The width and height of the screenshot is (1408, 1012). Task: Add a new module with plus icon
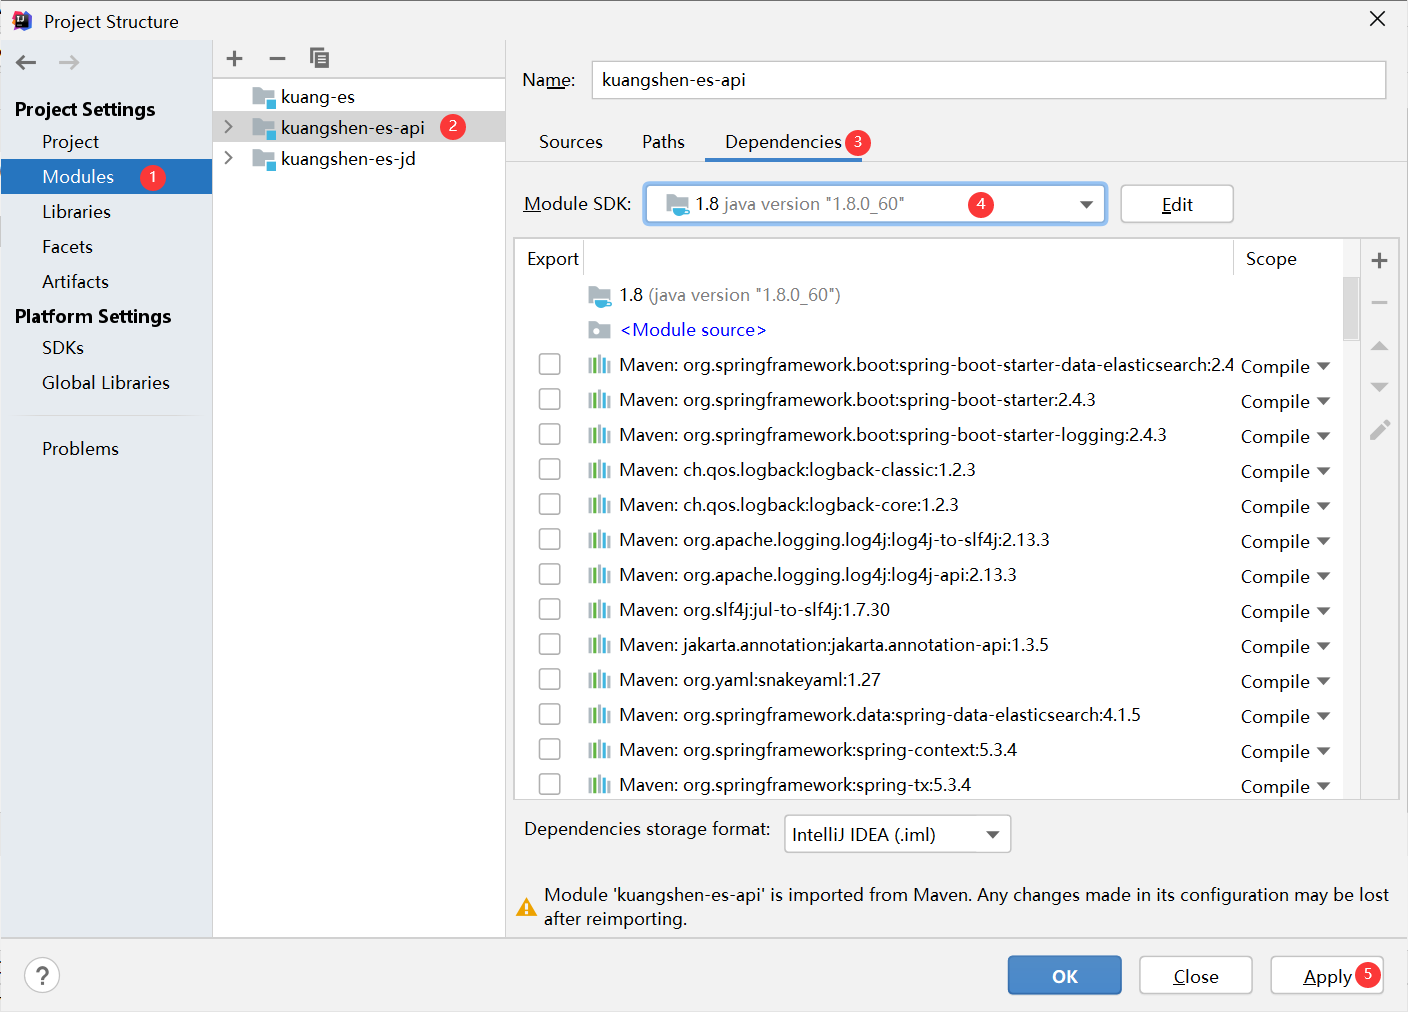coord(235,58)
